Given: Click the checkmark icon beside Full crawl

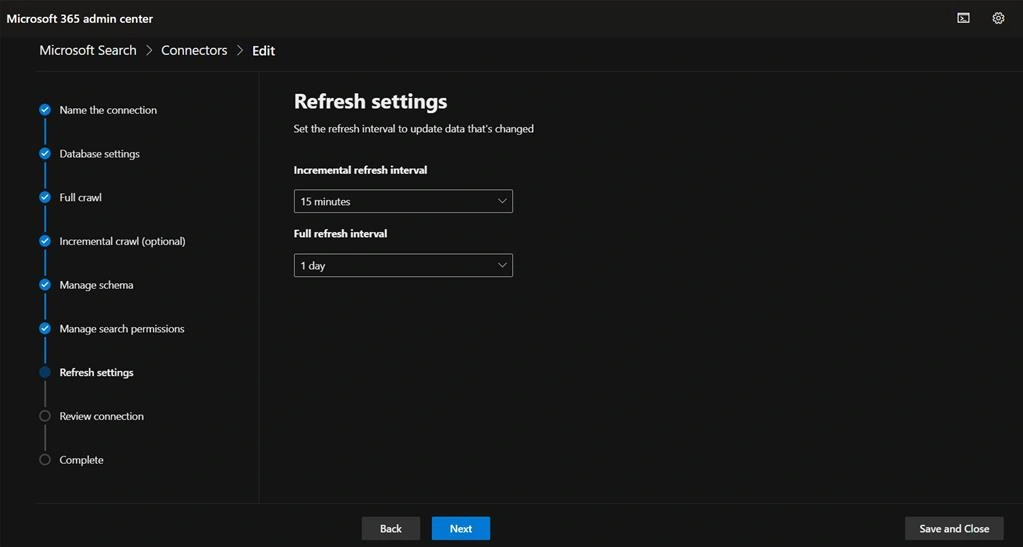Looking at the screenshot, I should pyautogui.click(x=45, y=197).
